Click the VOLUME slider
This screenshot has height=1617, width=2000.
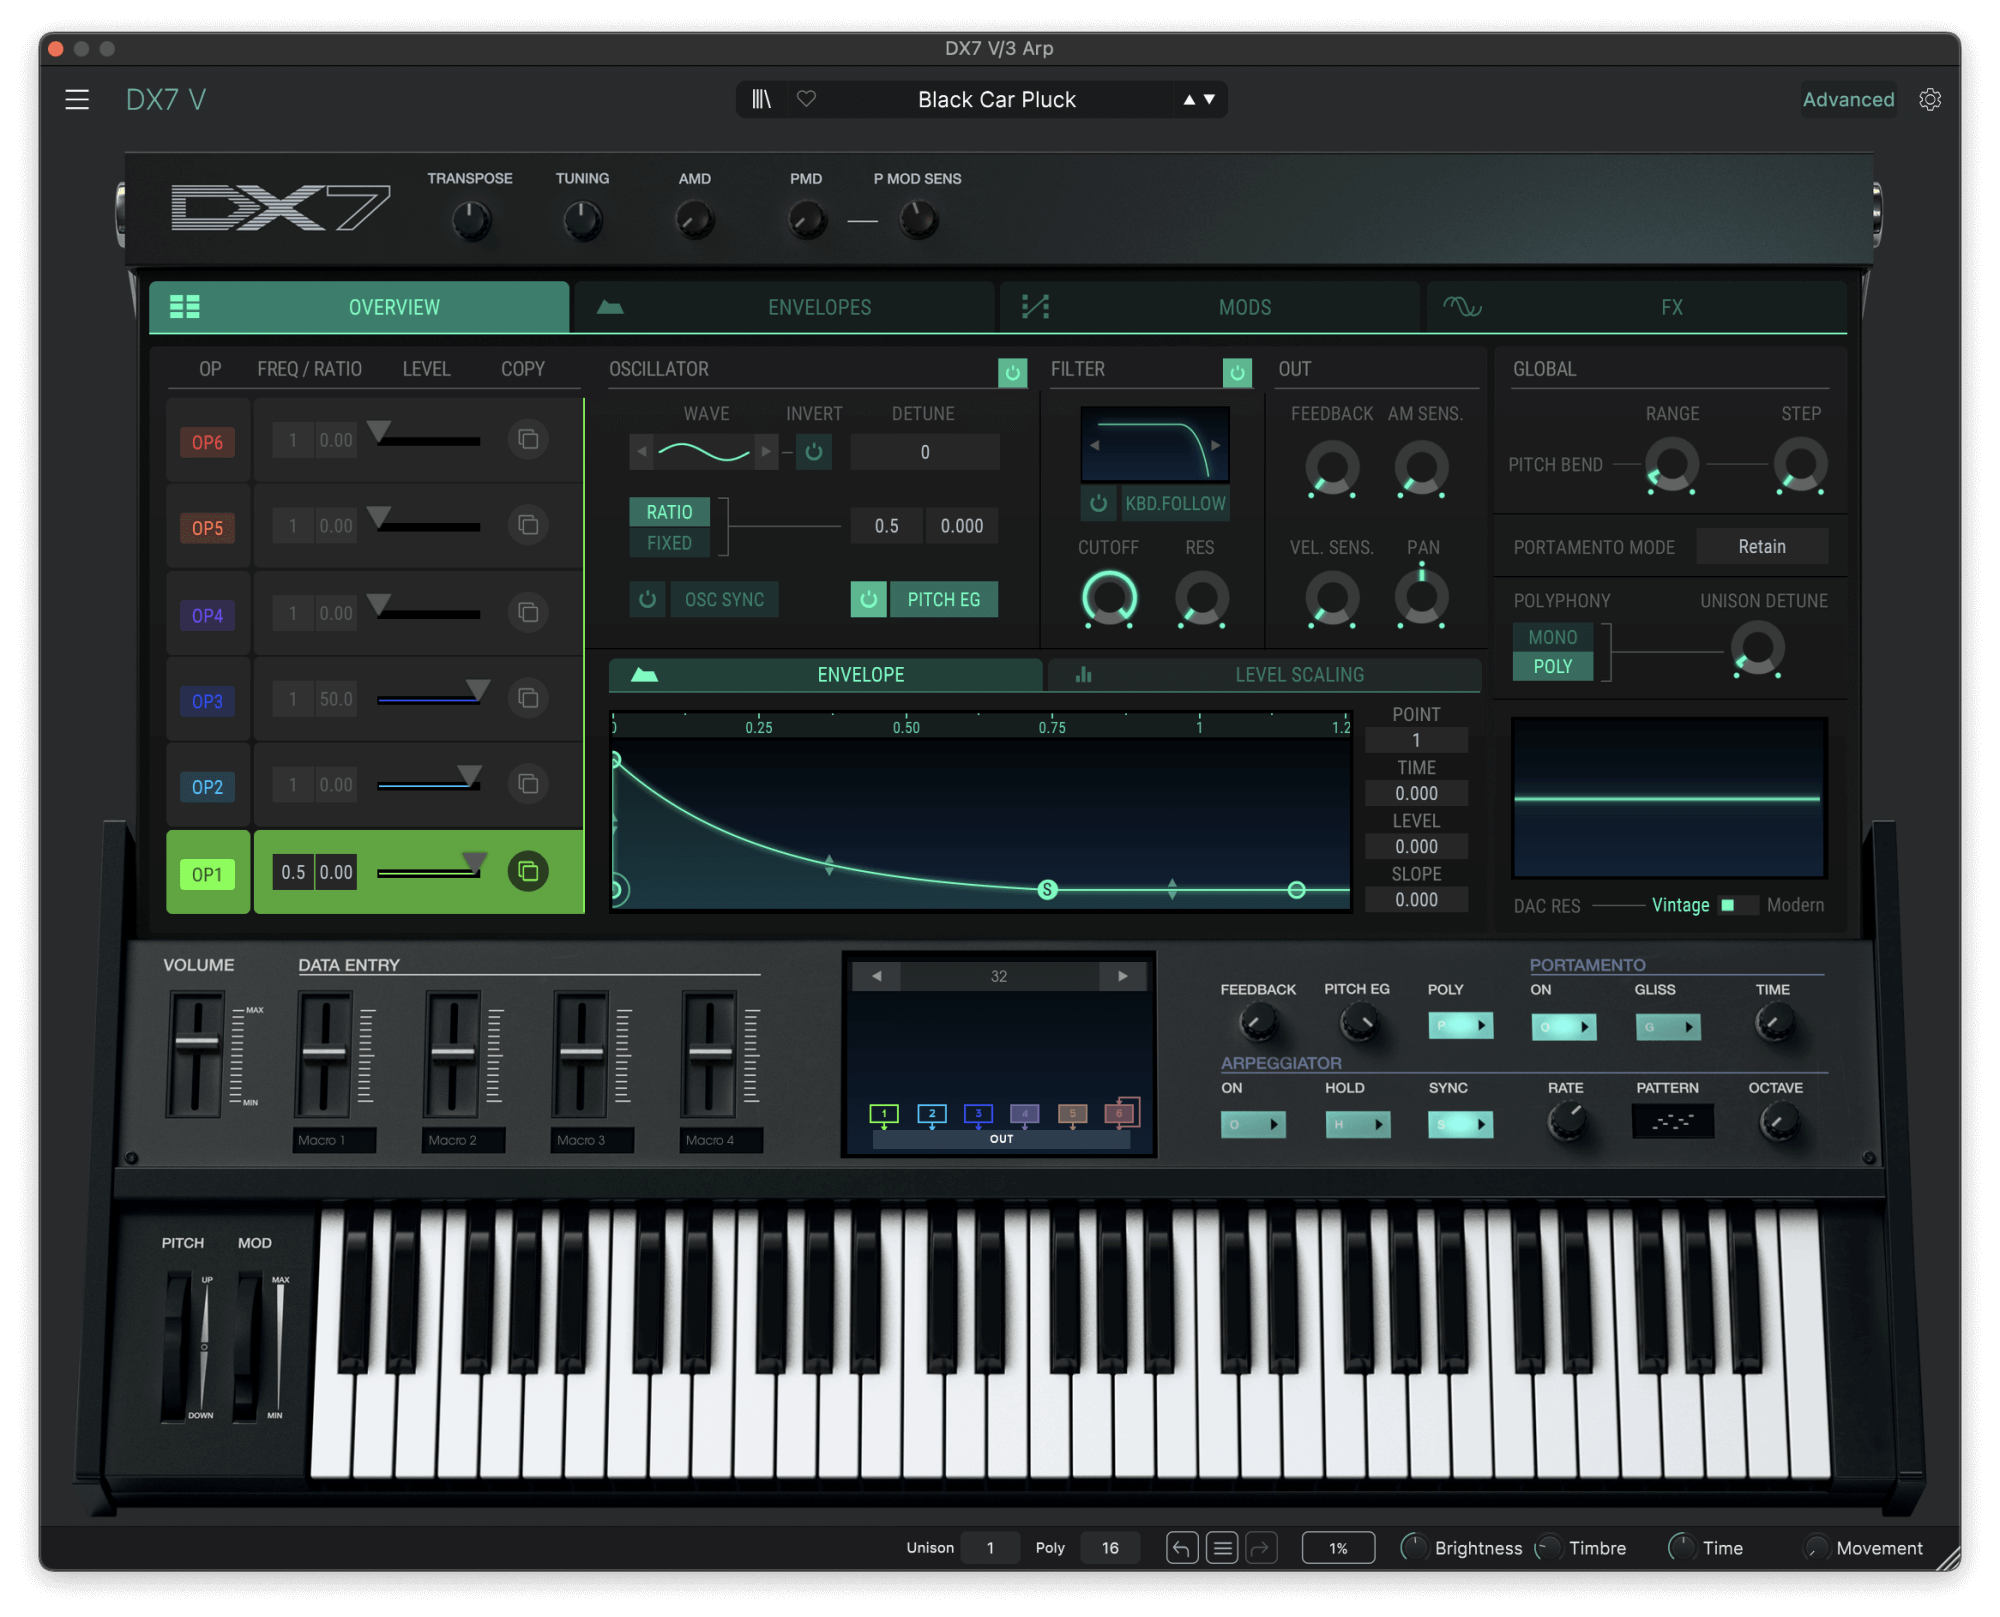point(197,1042)
